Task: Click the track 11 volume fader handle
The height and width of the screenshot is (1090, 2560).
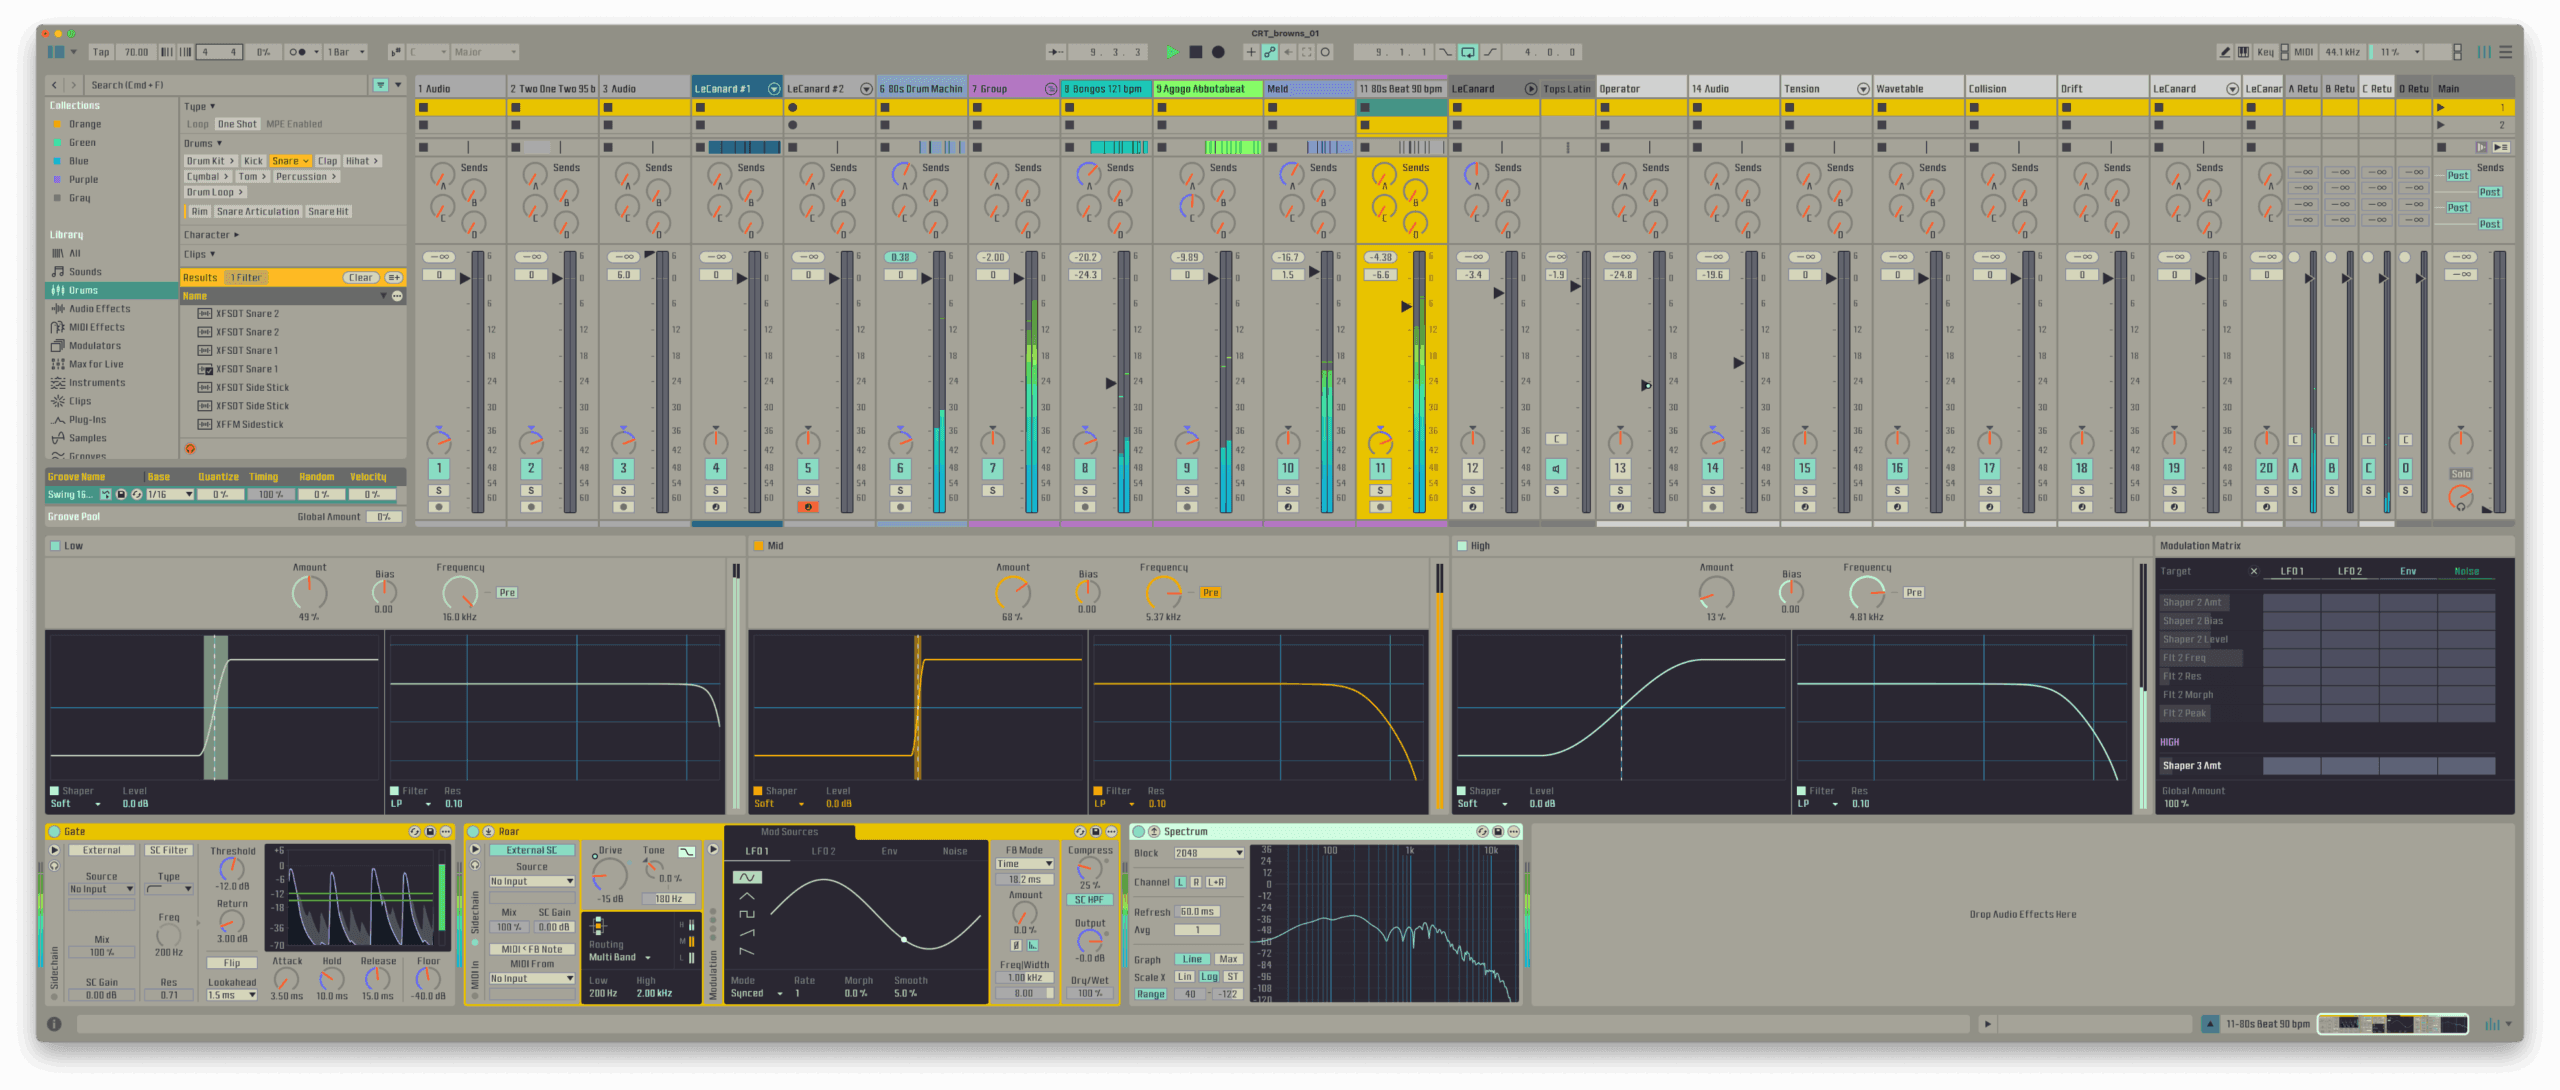Action: [1406, 306]
